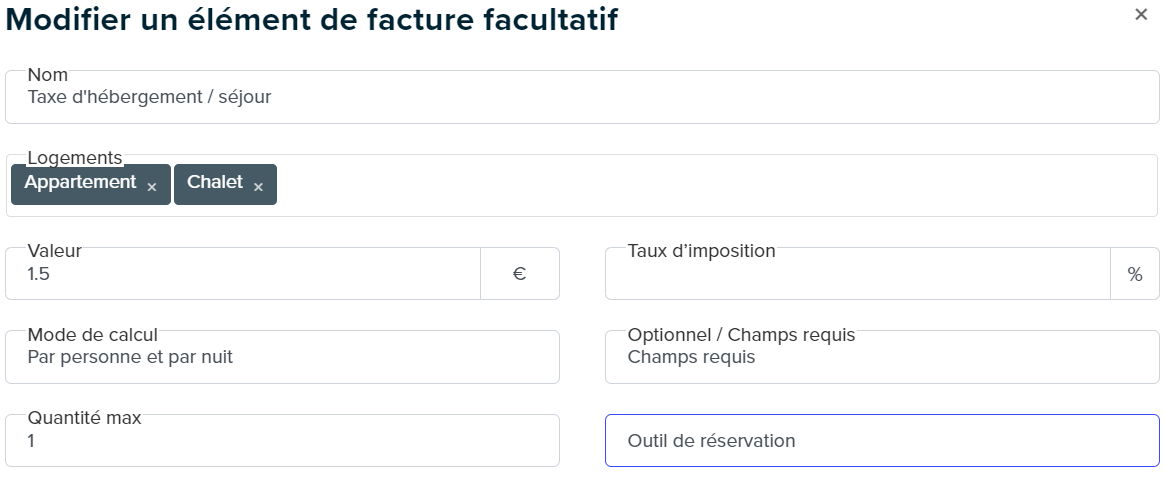Click the Nom field label
The image size is (1164, 484).
48,74
